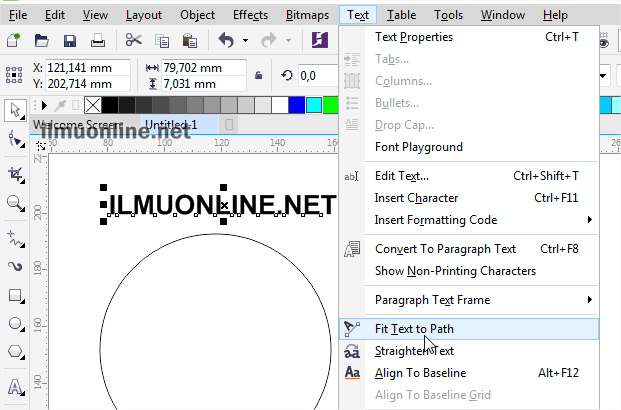Click the Convert To Paragraph Text icon
Screen dimensions: 621x410
[x=352, y=249]
